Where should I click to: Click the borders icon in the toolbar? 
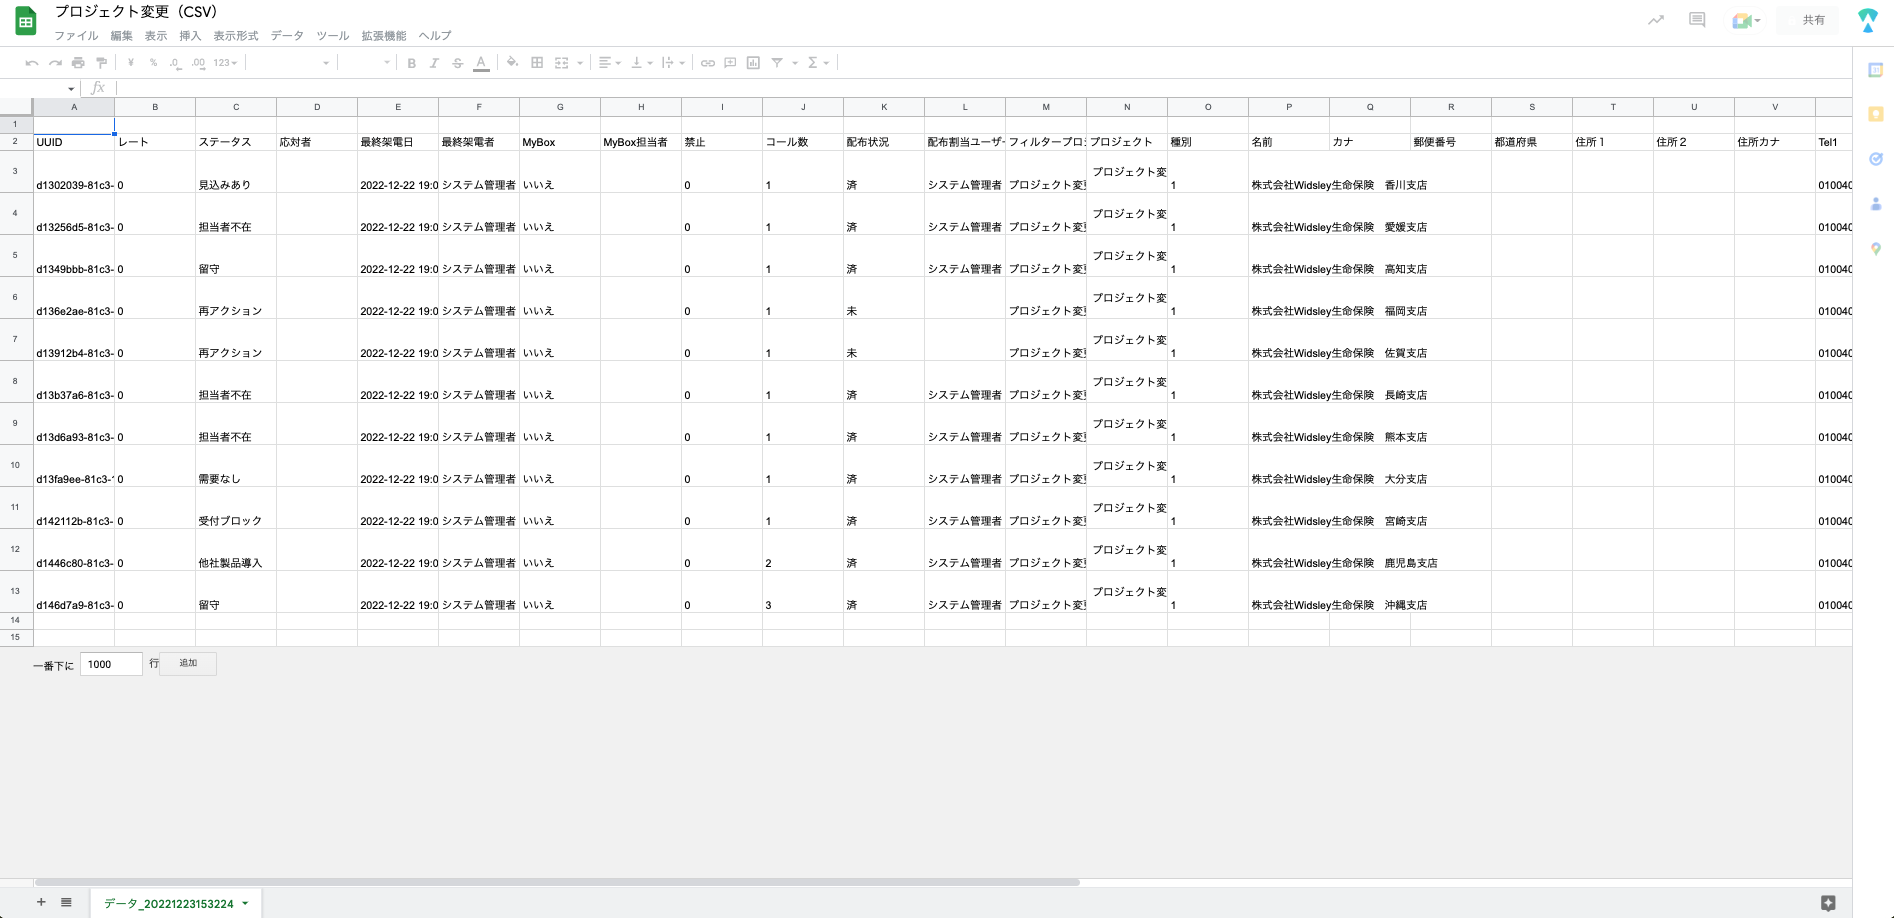537,63
